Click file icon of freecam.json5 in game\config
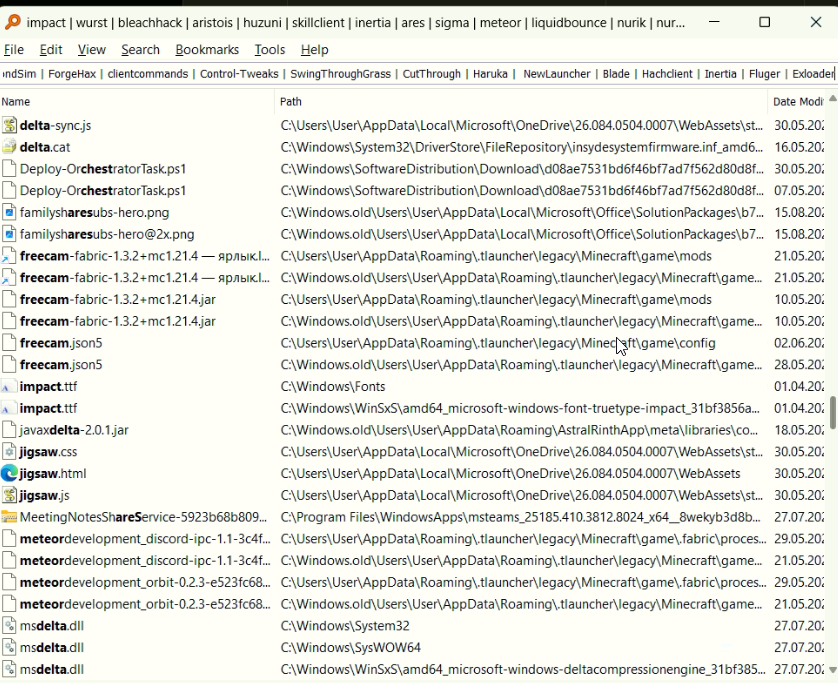 point(9,343)
